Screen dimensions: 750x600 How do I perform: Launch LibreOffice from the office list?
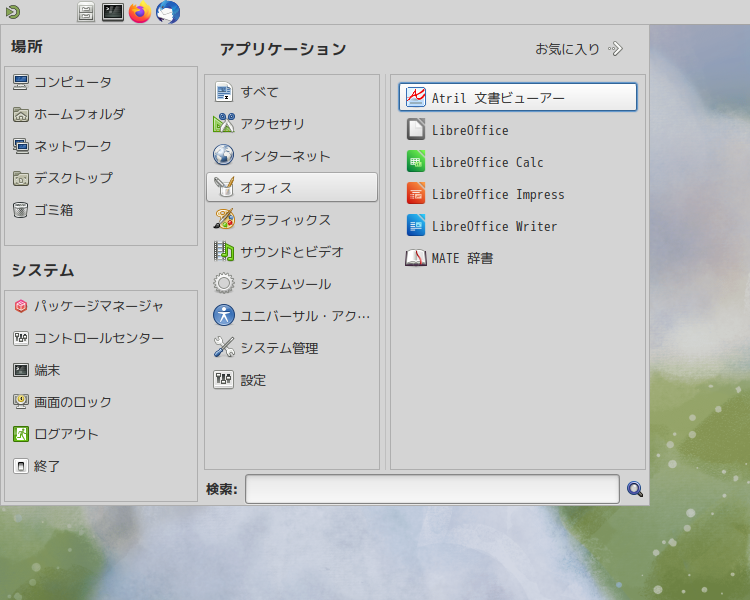pyautogui.click(x=518, y=130)
